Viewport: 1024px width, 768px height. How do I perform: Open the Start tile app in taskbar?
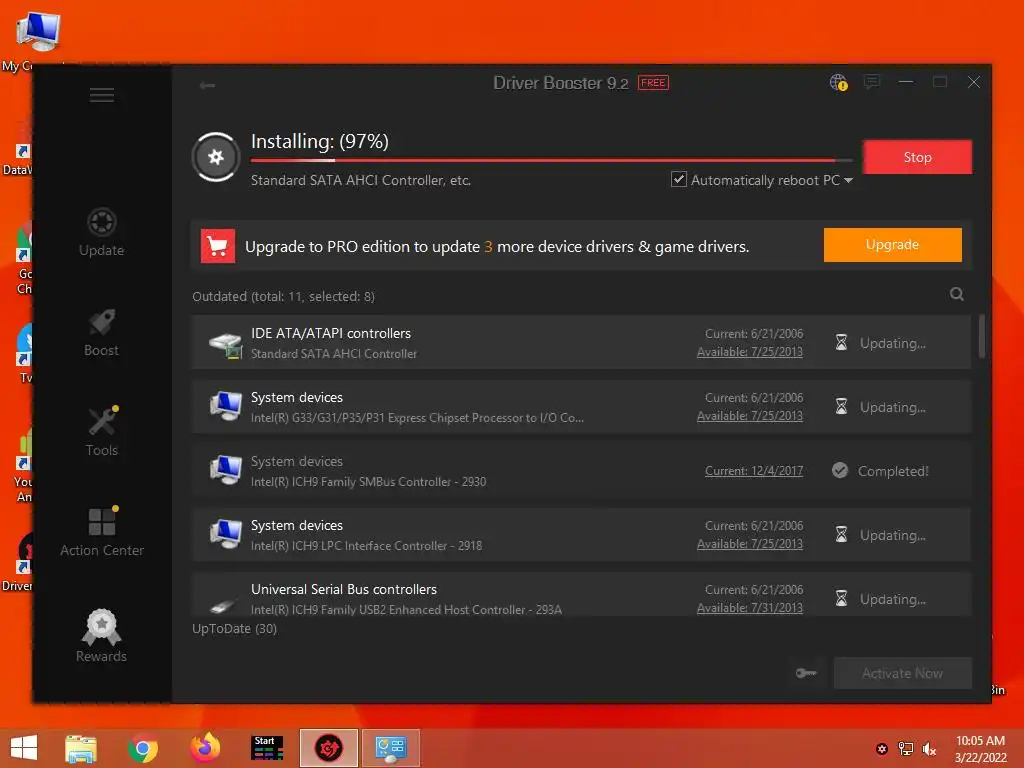pos(267,748)
